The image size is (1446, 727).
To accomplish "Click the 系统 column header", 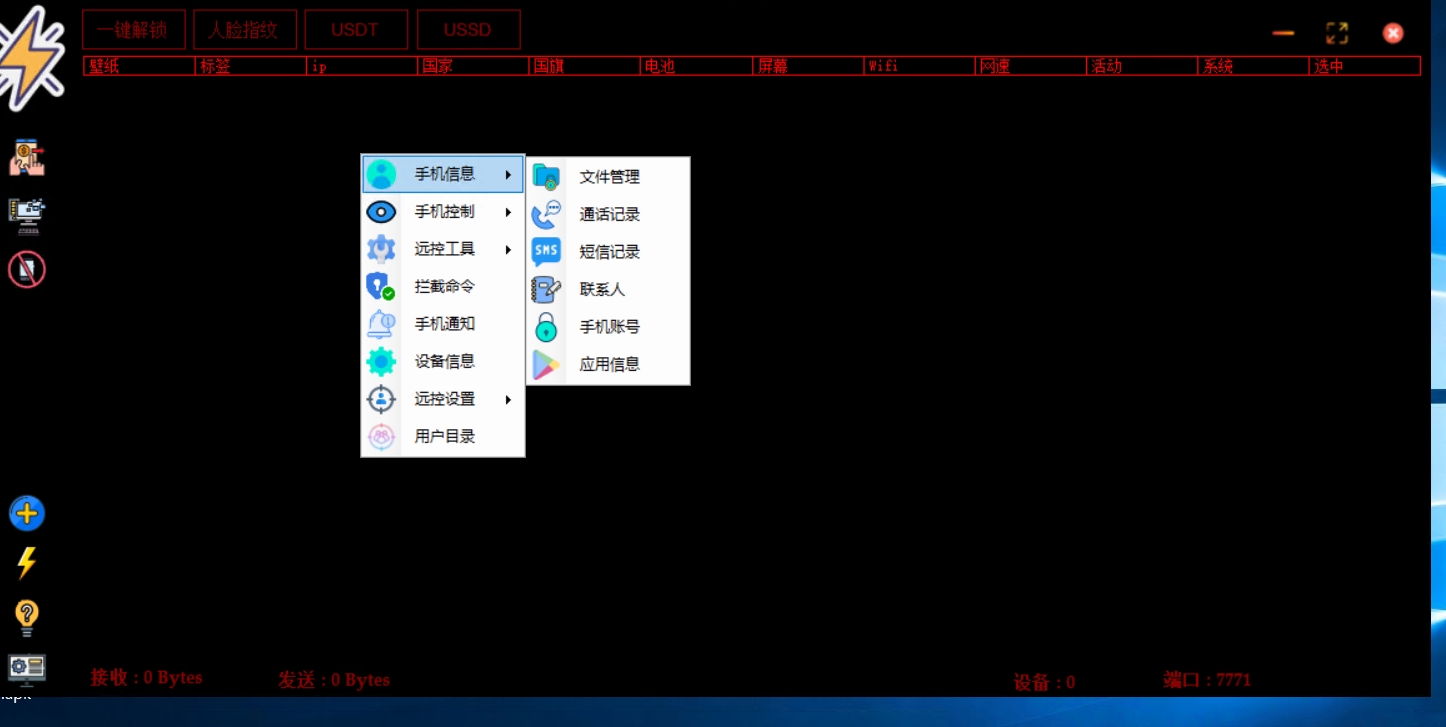I will point(1253,66).
